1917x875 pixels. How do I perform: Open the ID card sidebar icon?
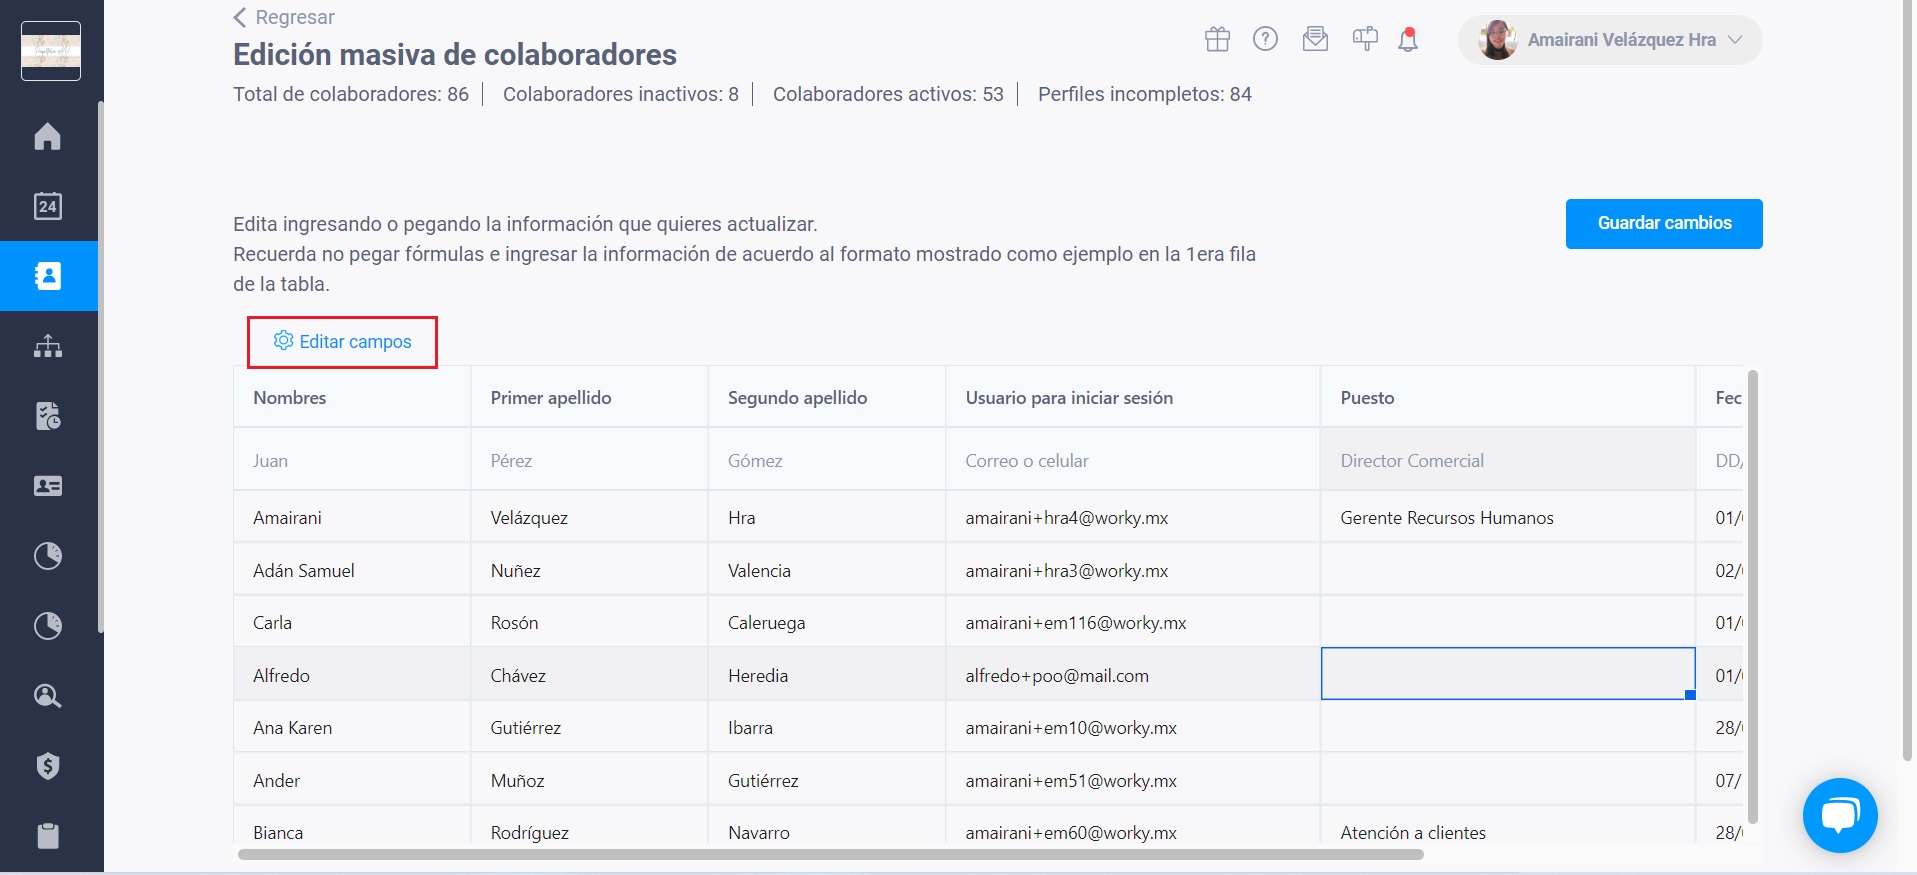tap(47, 486)
